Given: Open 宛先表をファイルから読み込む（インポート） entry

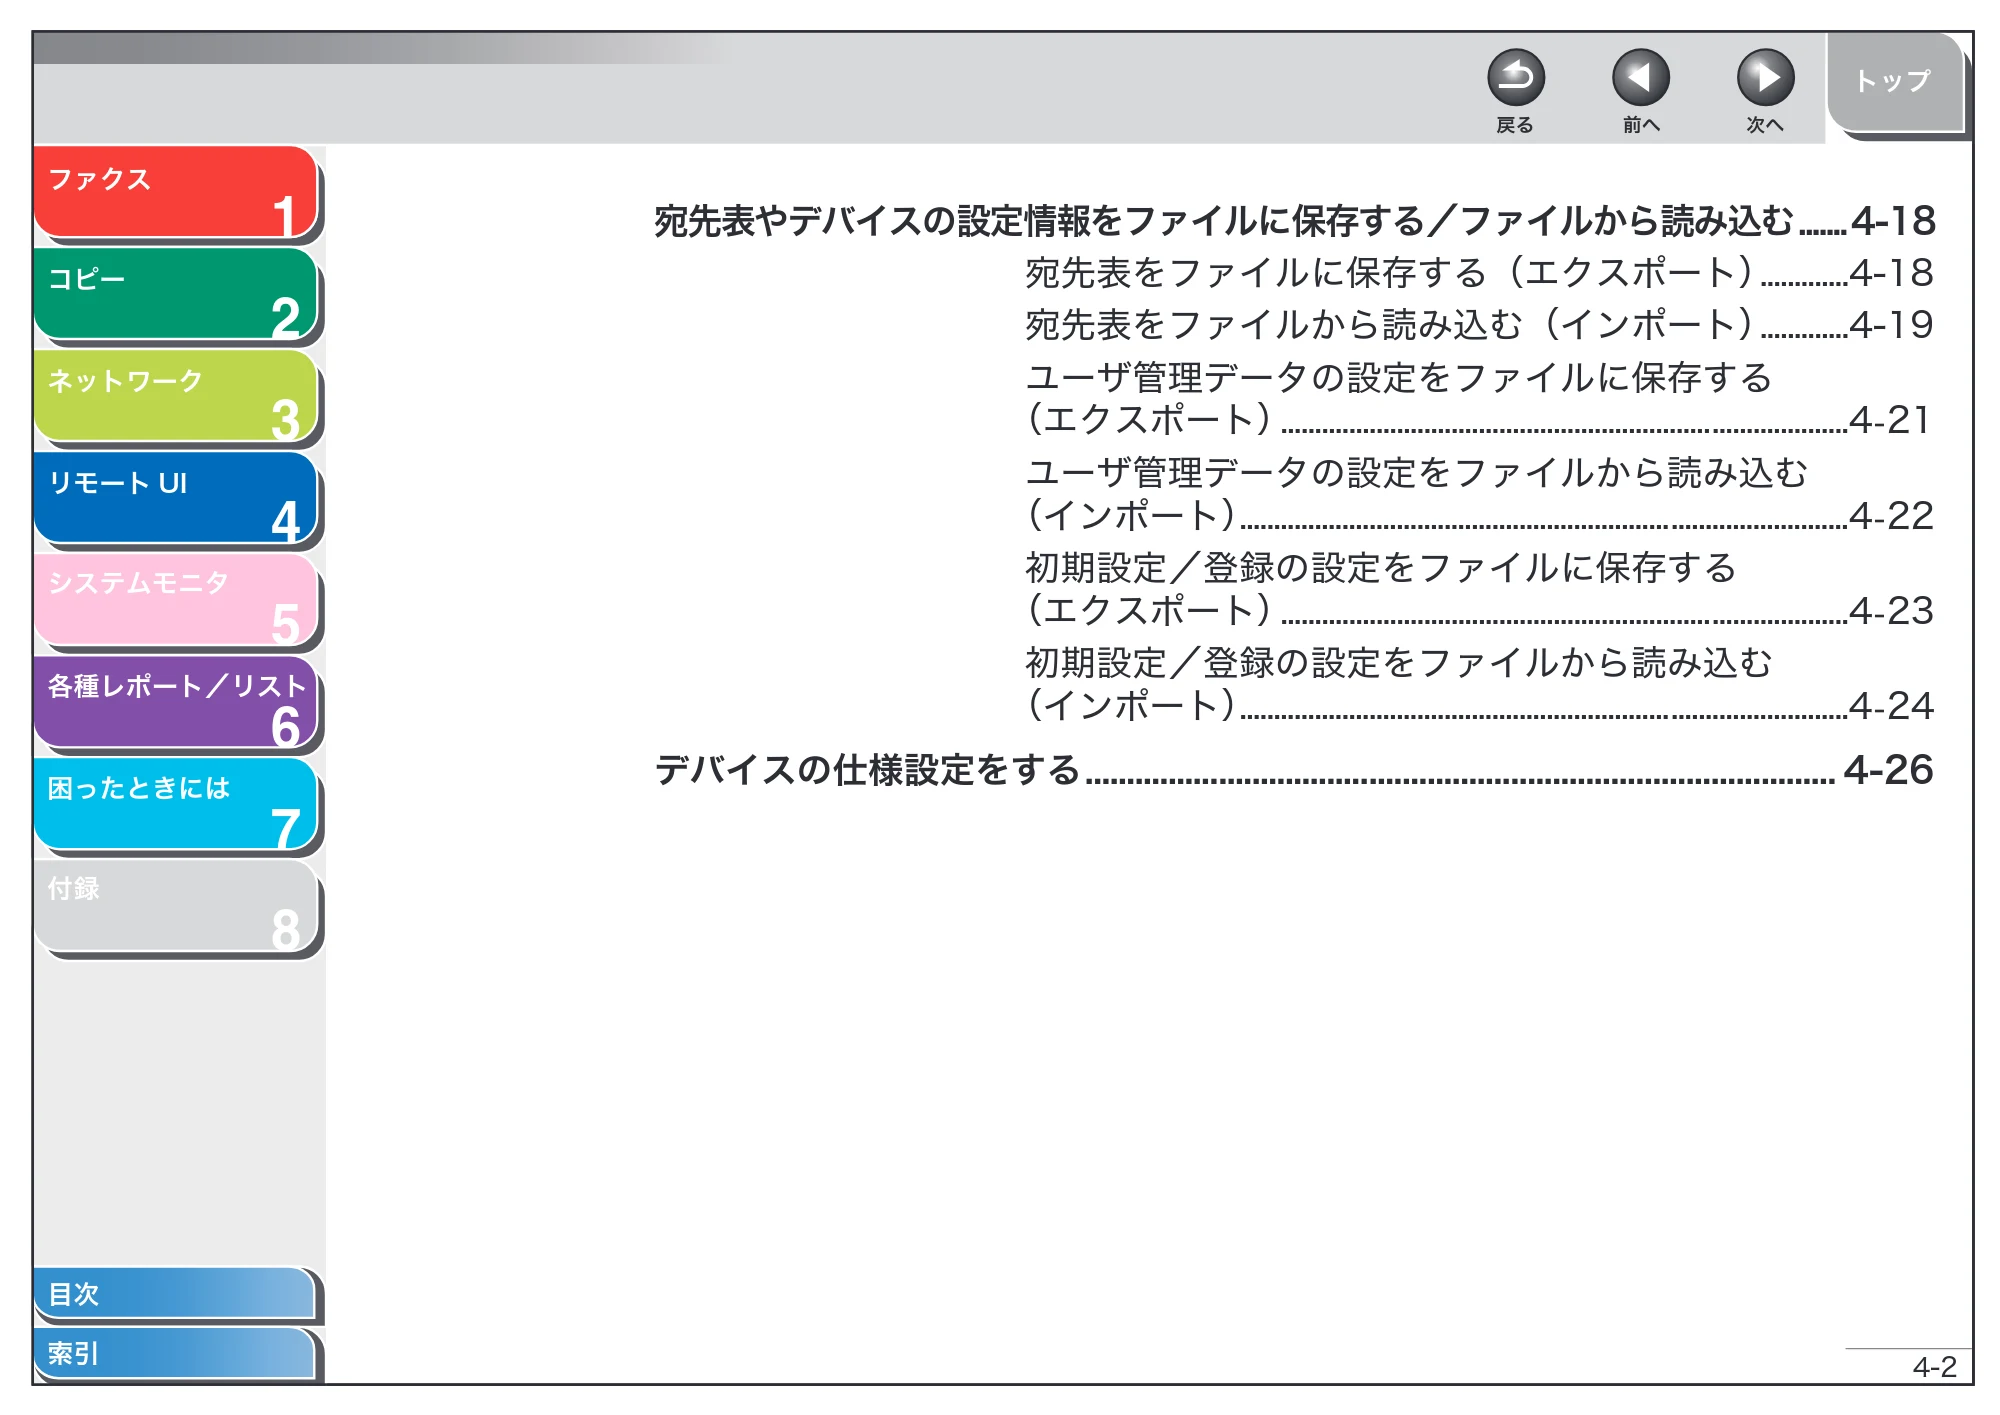Looking at the screenshot, I should 1479,325.
